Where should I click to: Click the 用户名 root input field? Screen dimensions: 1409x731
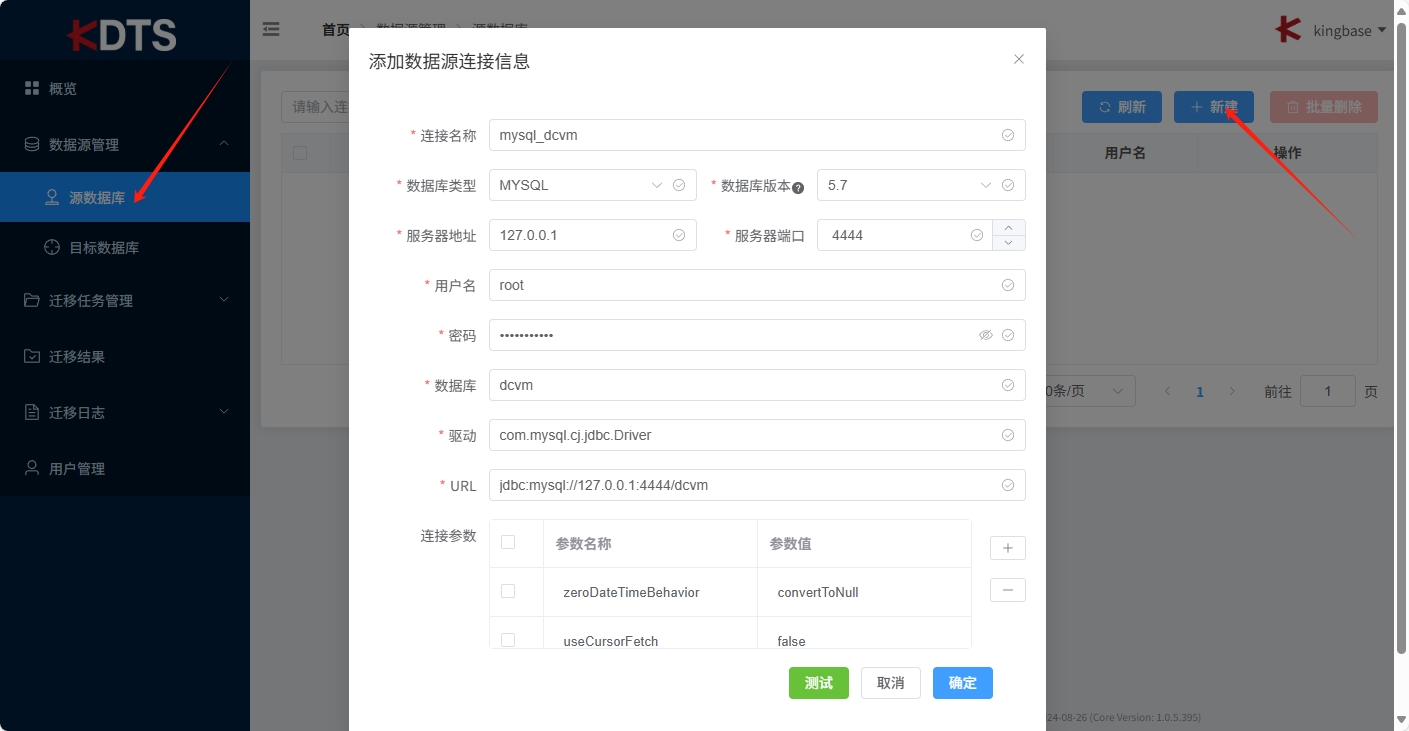tap(757, 285)
